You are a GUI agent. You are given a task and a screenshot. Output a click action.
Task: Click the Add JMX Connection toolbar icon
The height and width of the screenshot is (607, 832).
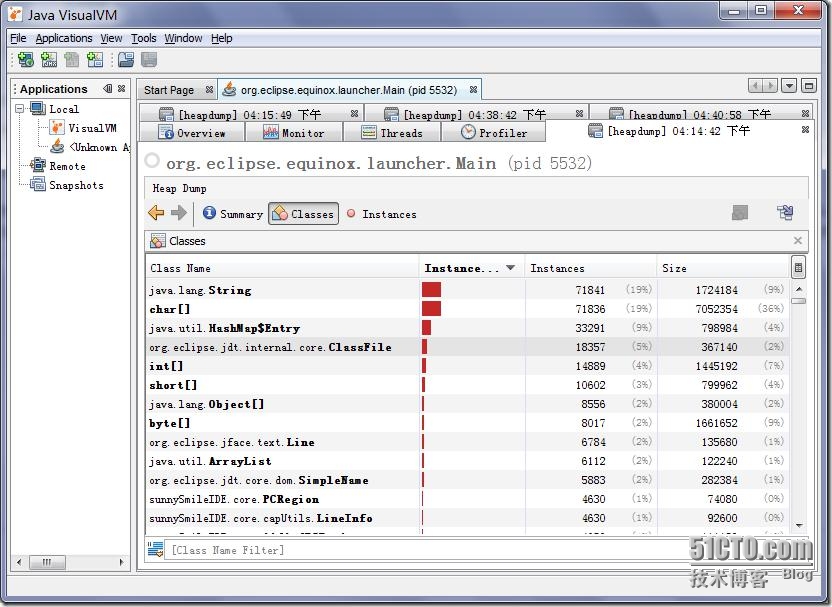[49, 59]
